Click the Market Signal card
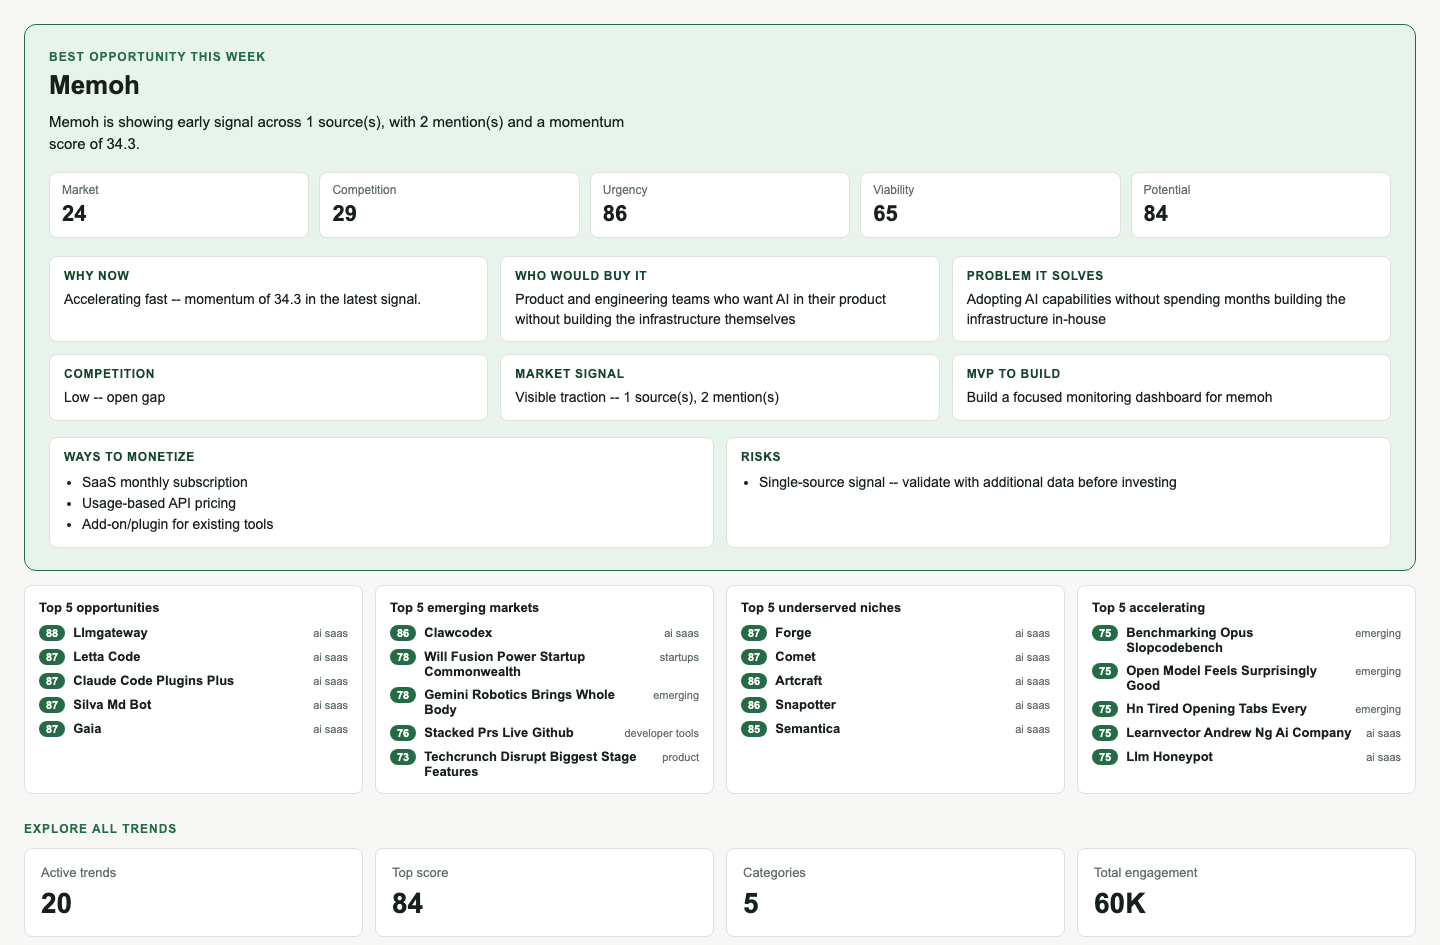 pos(720,387)
